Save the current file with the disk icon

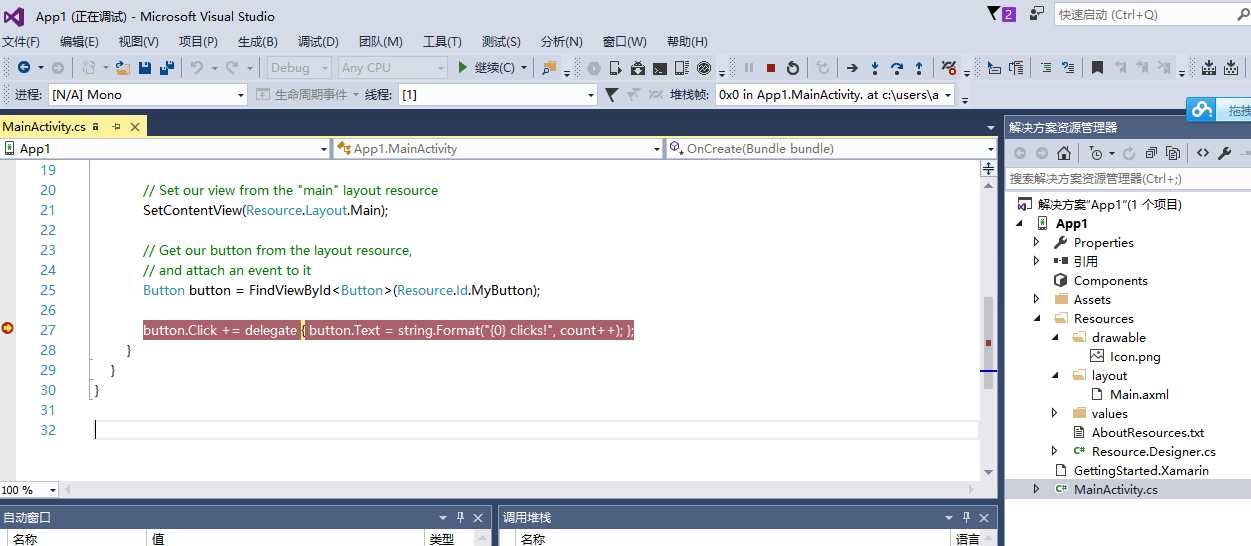[145, 67]
